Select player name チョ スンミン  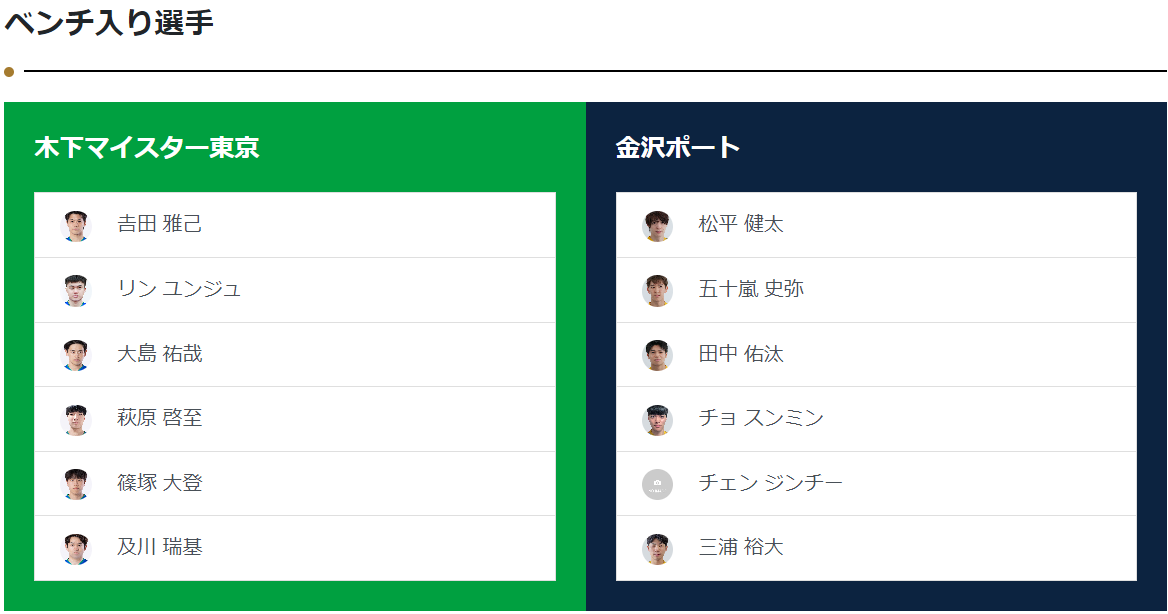(x=761, y=418)
